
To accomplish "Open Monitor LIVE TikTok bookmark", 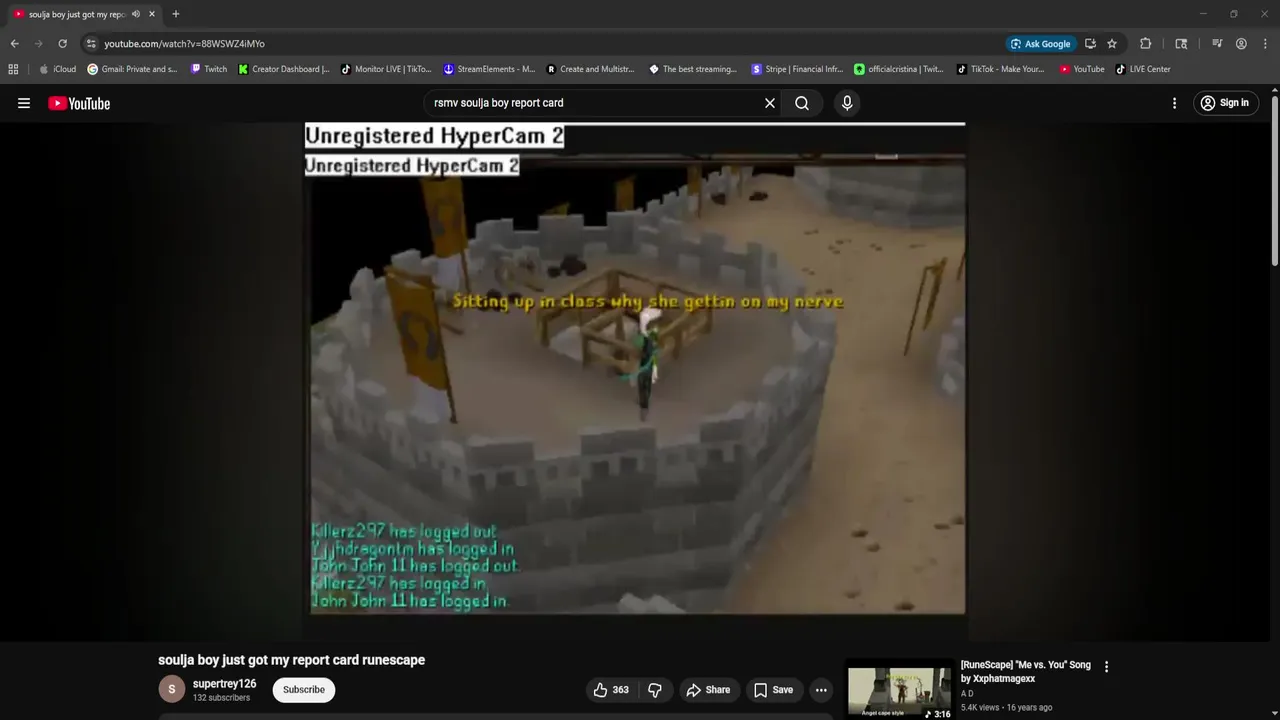I will 386,69.
